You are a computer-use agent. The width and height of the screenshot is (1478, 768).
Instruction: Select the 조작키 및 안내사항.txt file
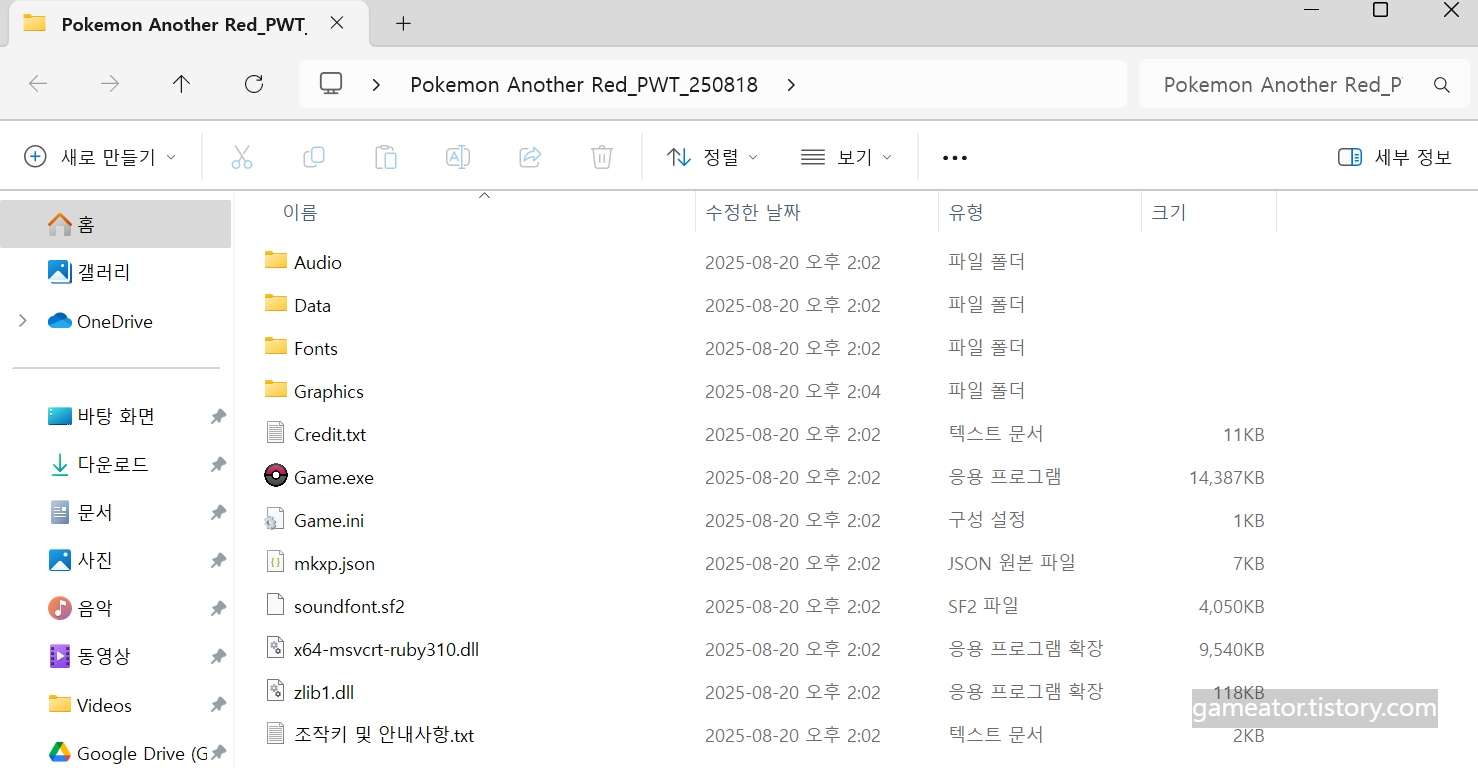click(384, 736)
